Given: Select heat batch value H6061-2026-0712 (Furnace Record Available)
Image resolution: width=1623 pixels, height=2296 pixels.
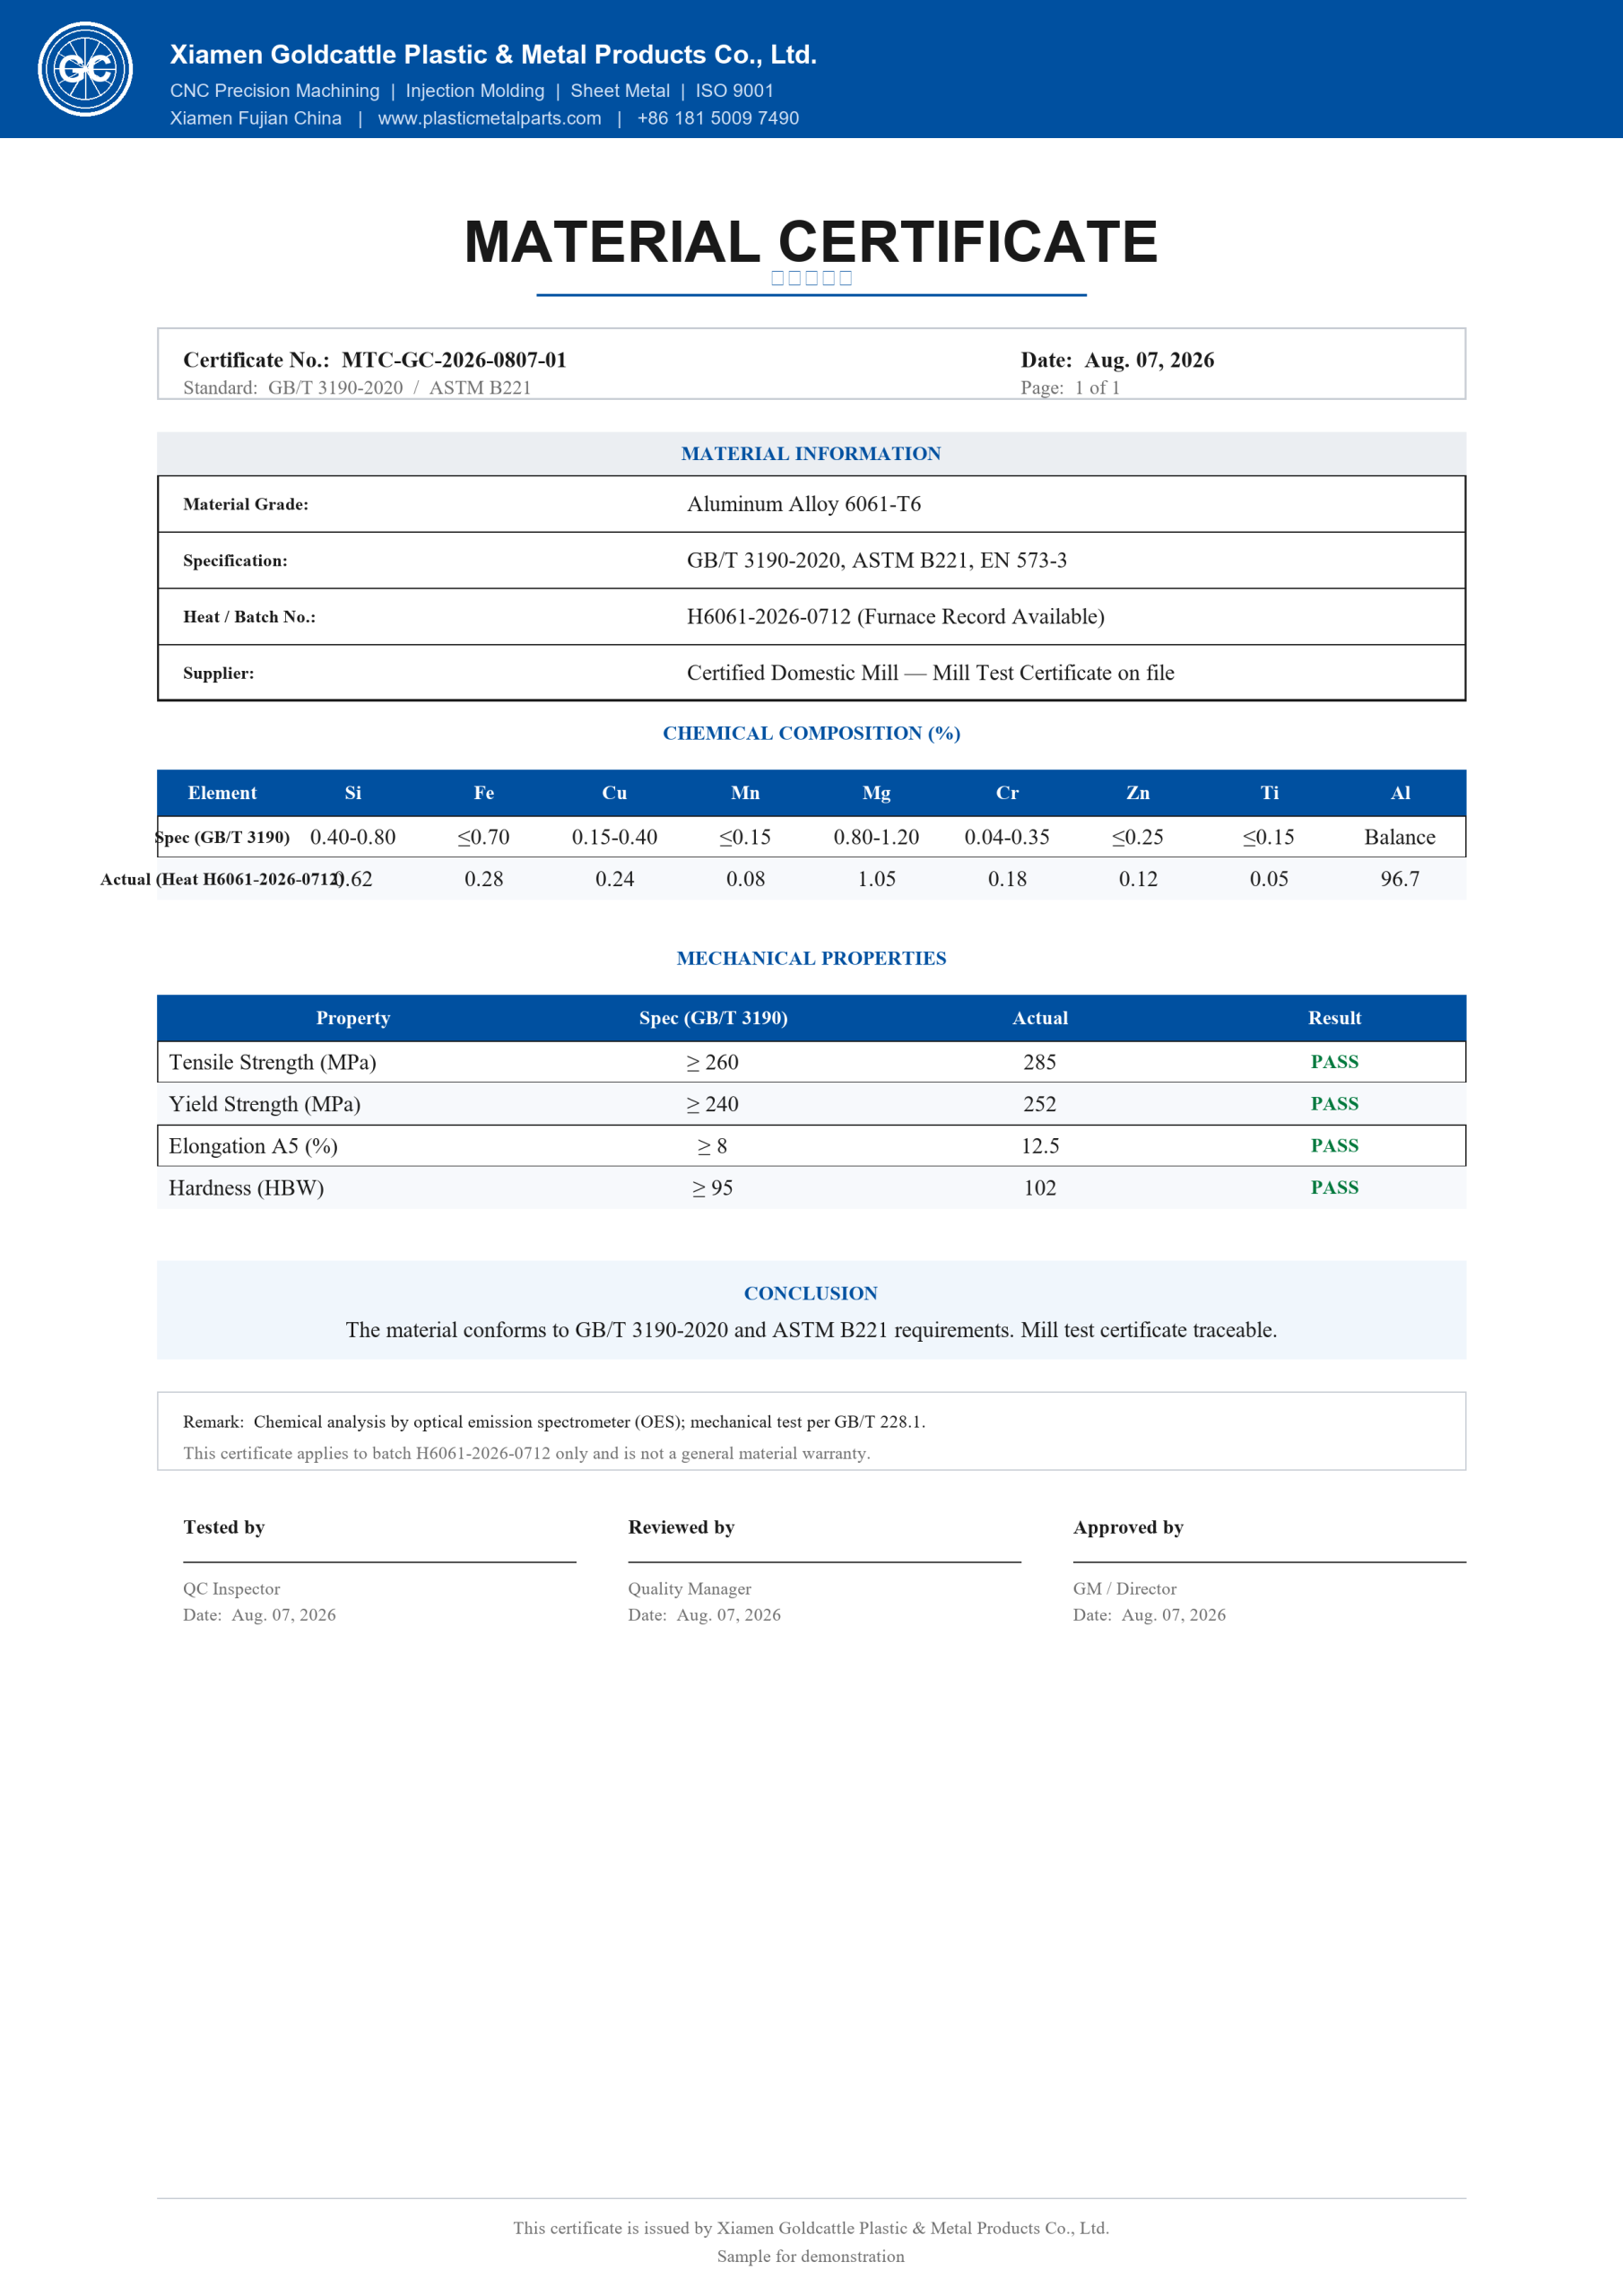Looking at the screenshot, I should pos(896,617).
